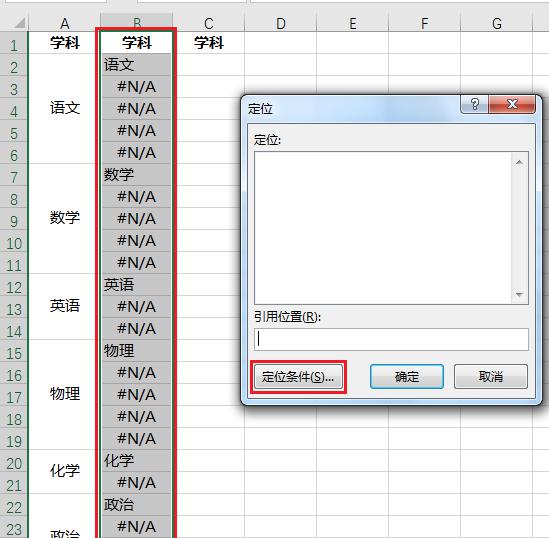Select row 22 header

click(14, 505)
